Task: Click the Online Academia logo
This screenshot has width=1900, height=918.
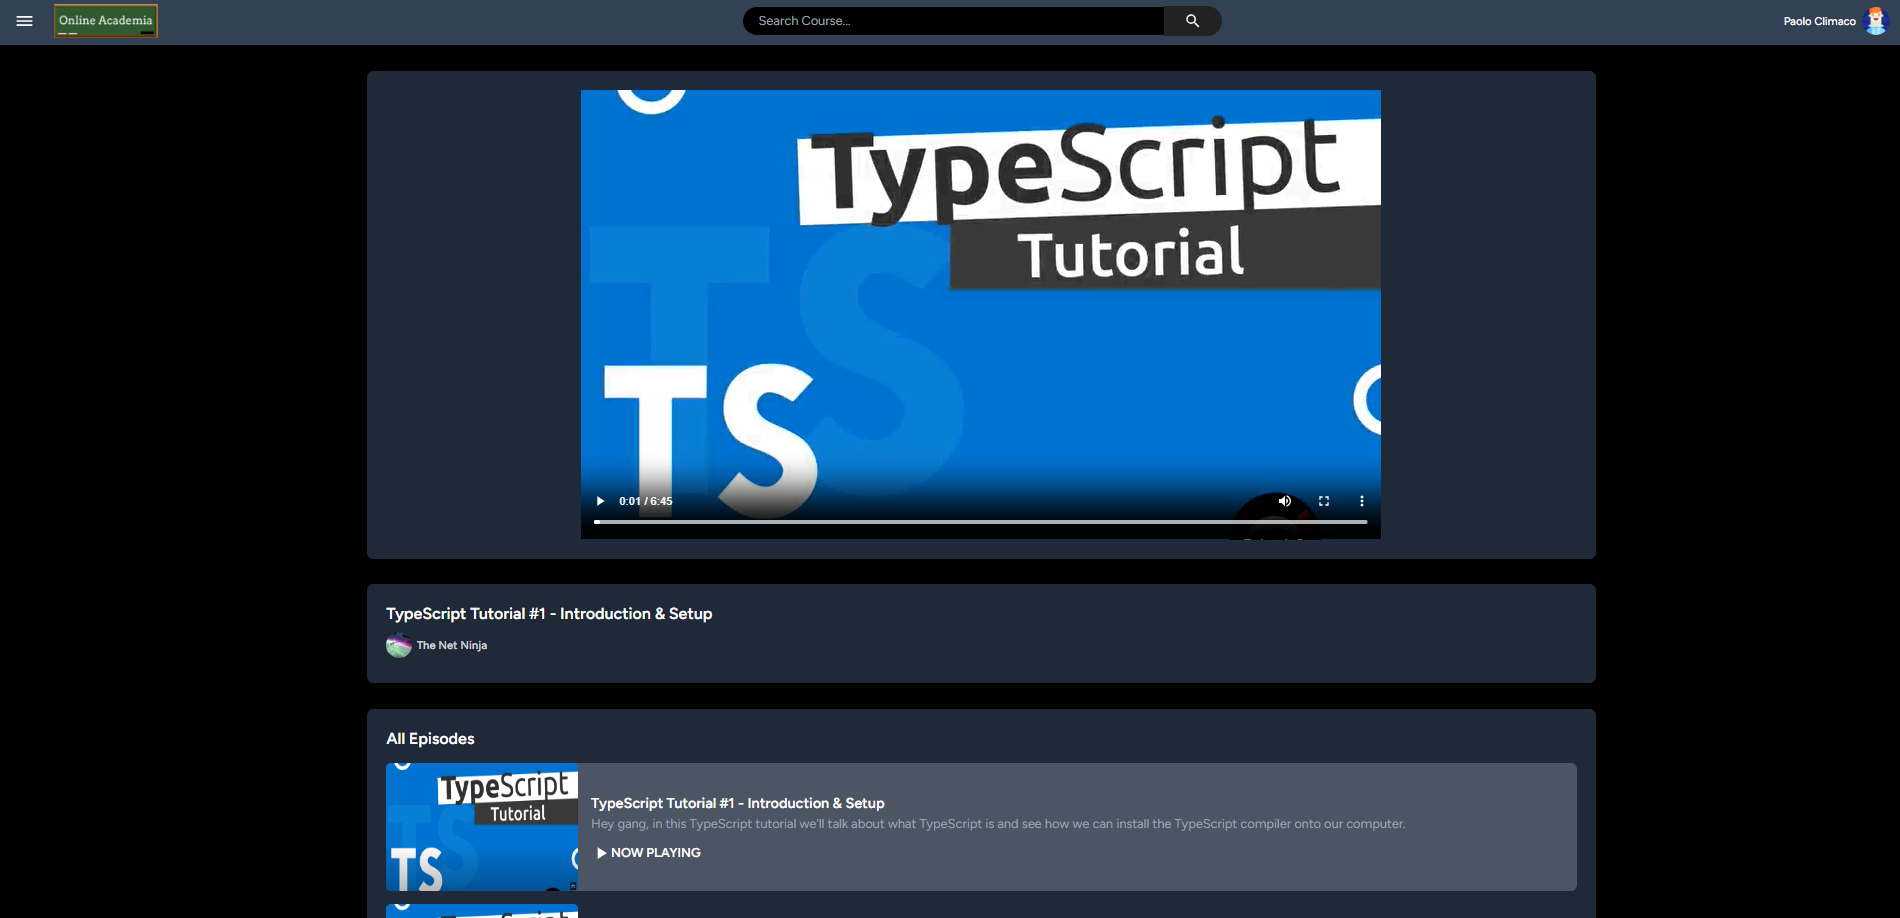Action: tap(105, 20)
